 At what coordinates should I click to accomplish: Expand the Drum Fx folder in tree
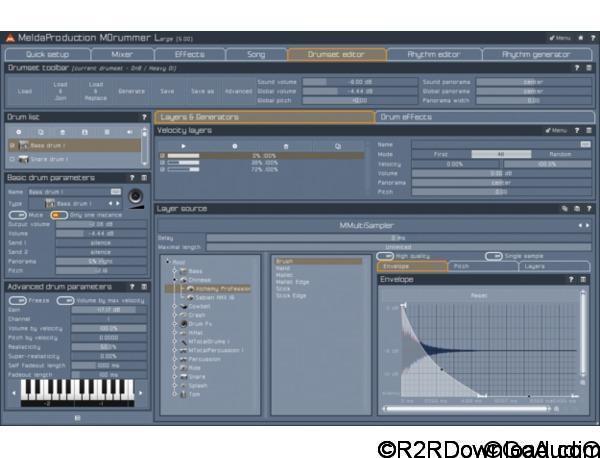click(174, 324)
